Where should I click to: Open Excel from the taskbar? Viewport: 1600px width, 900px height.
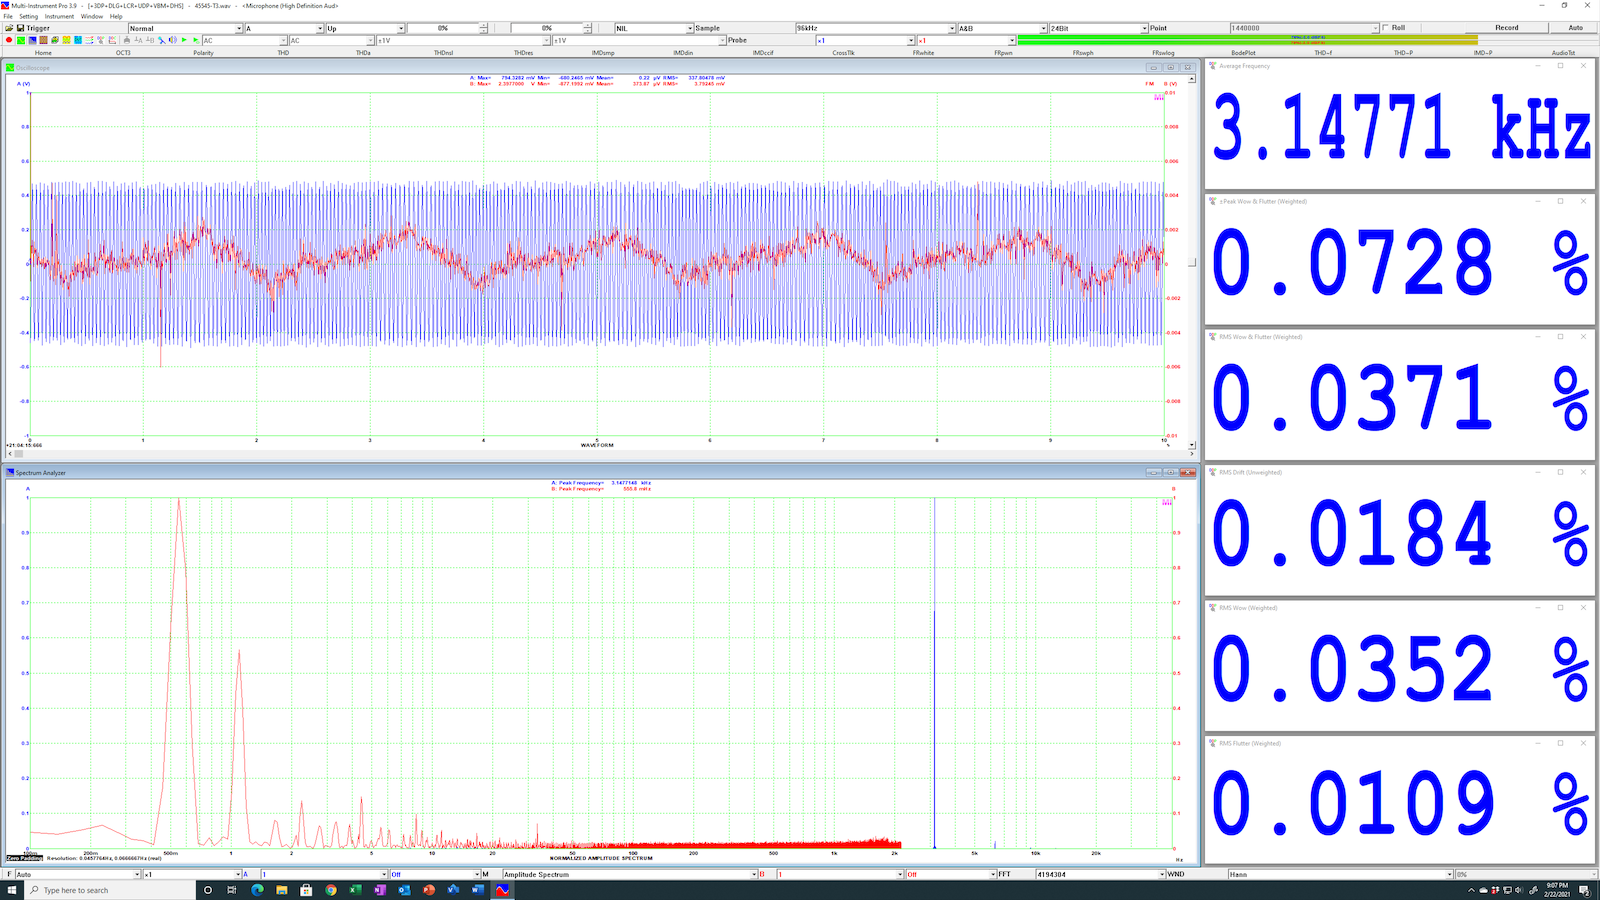[x=355, y=890]
